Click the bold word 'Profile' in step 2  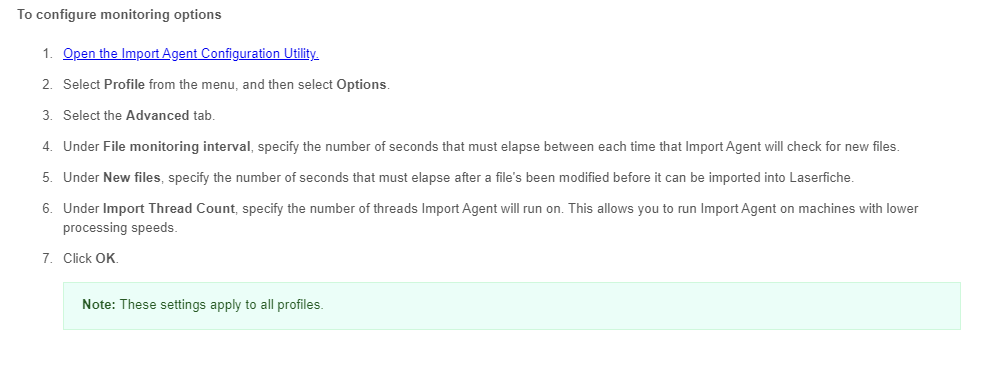(124, 84)
